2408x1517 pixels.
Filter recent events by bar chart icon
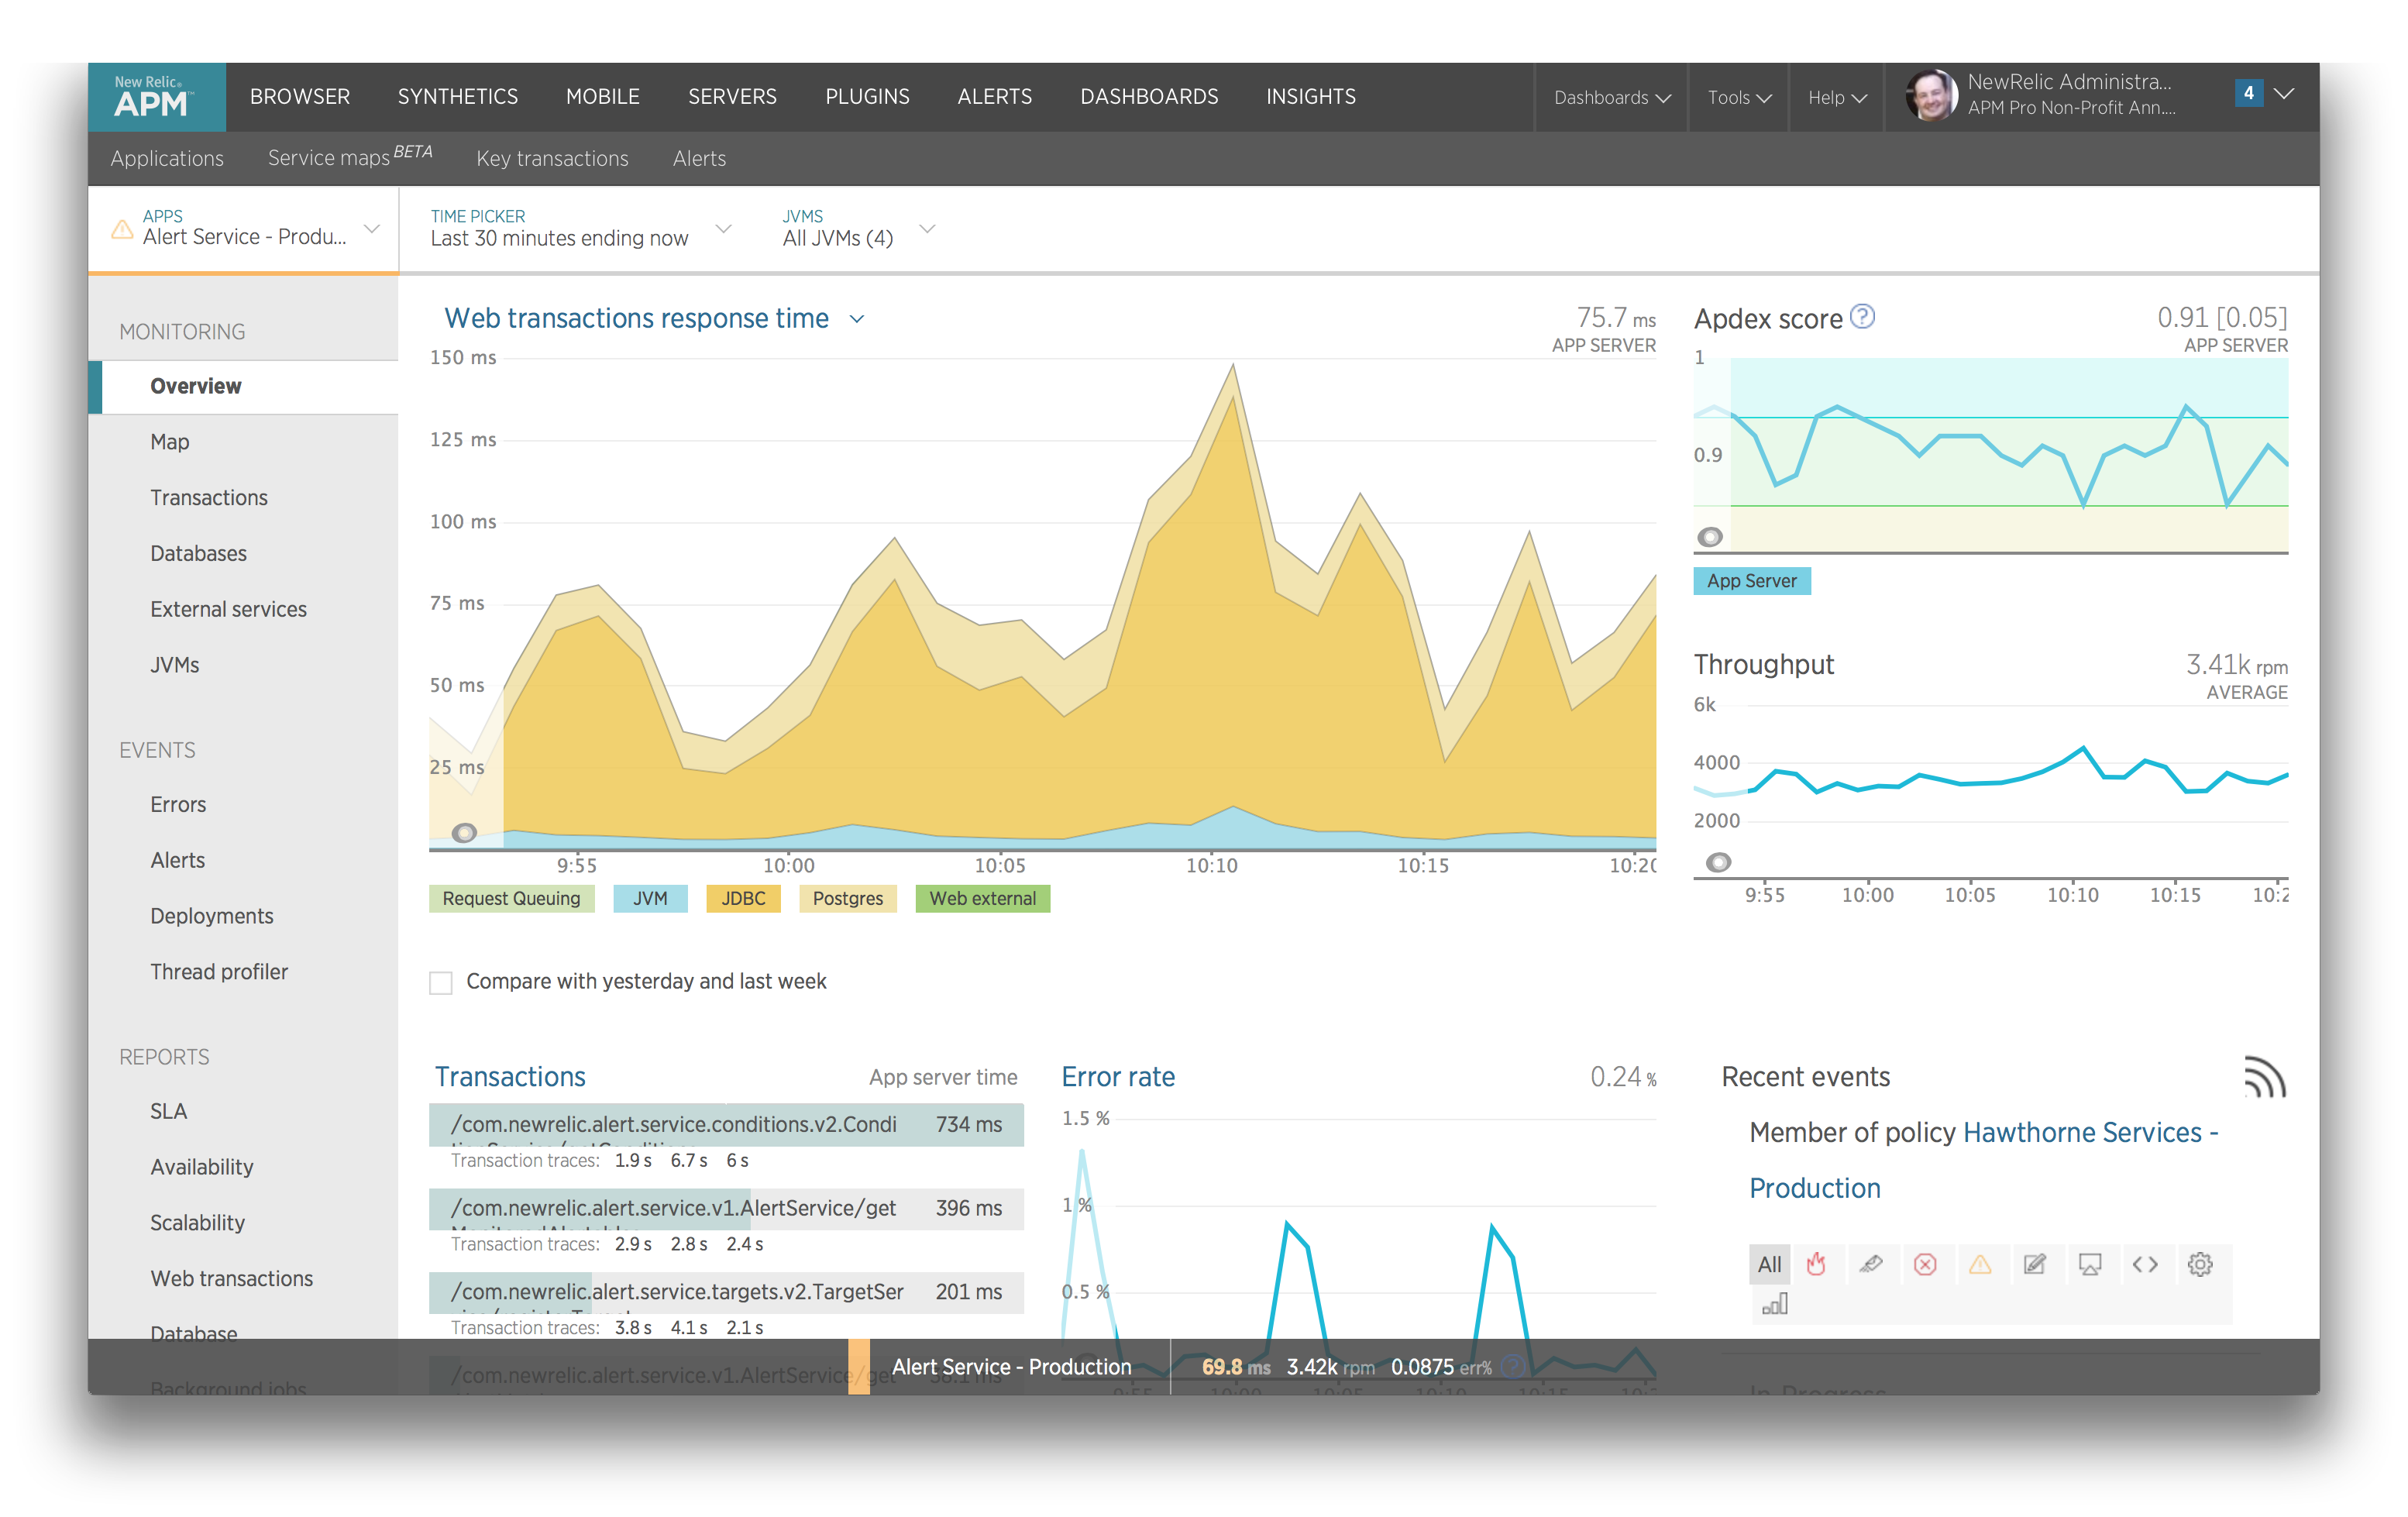point(1775,1304)
